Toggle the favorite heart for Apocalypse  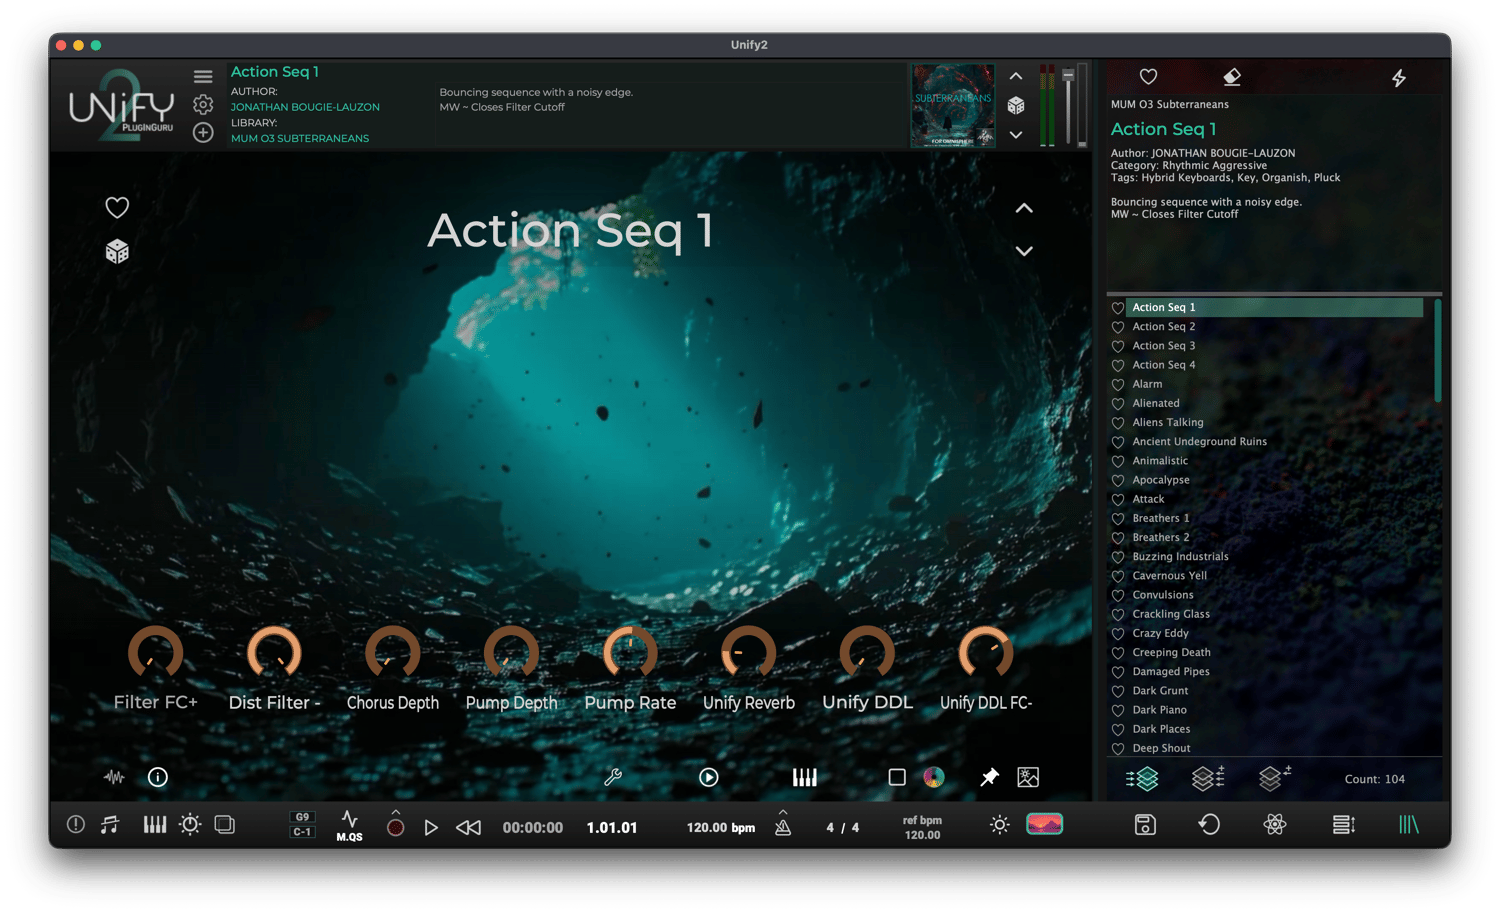point(1118,481)
